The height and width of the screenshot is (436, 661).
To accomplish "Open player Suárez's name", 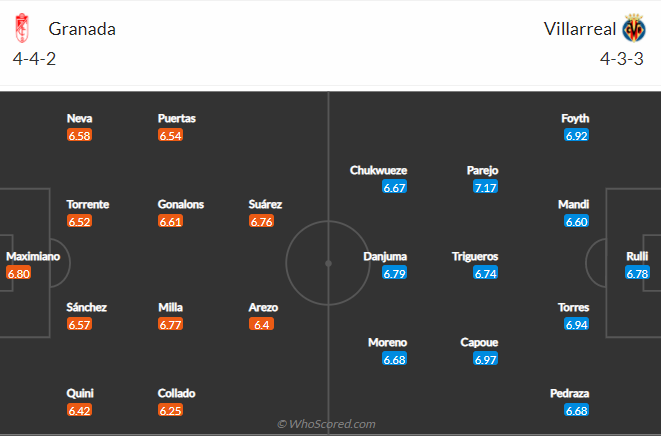I will point(265,205).
